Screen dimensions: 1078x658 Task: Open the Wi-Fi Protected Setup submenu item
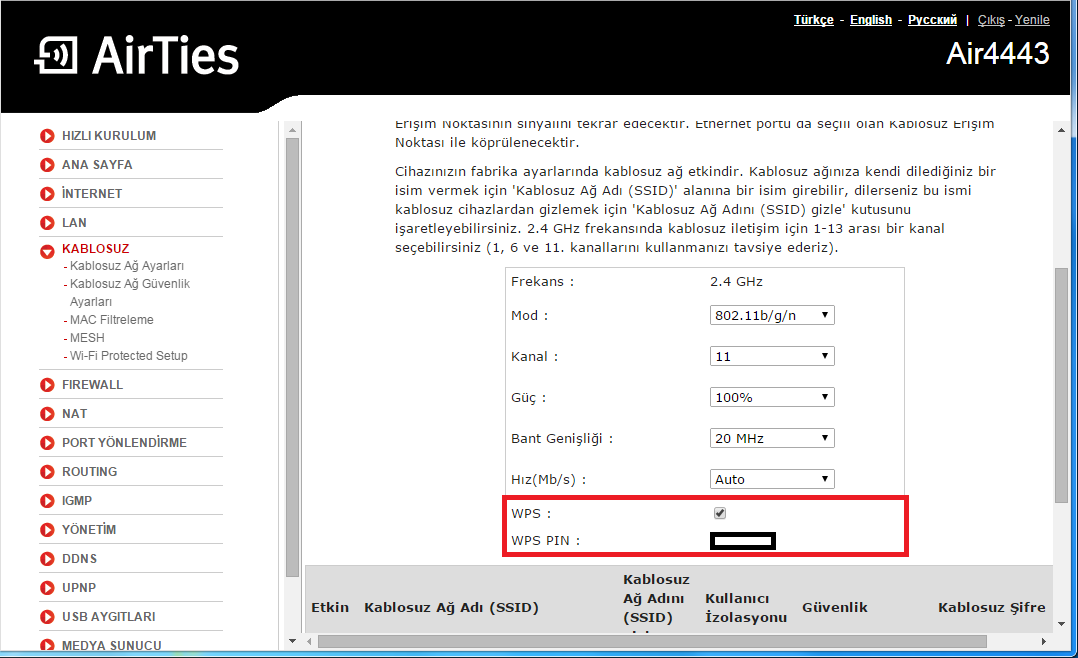[x=129, y=355]
